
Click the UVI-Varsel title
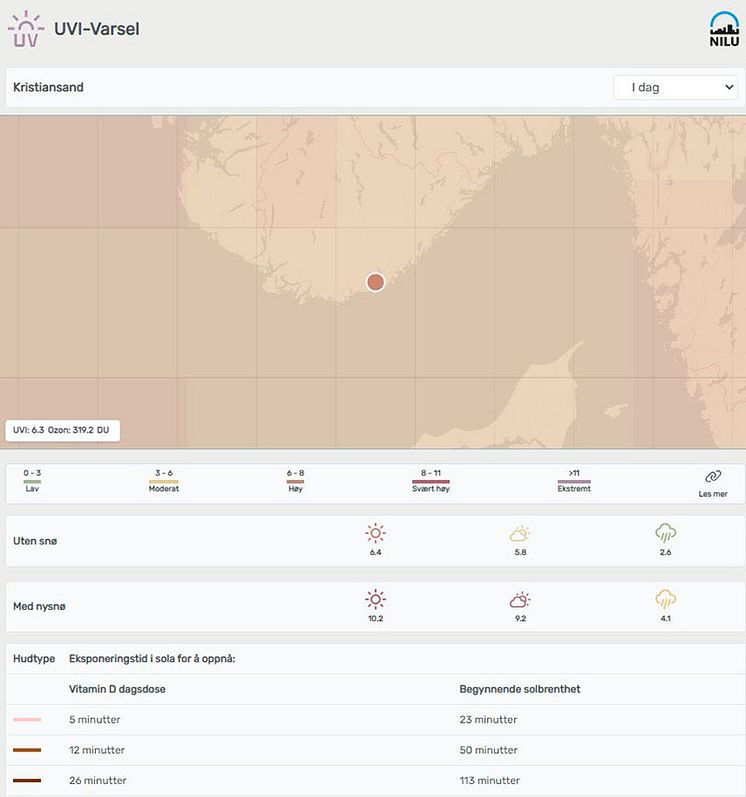tap(97, 29)
